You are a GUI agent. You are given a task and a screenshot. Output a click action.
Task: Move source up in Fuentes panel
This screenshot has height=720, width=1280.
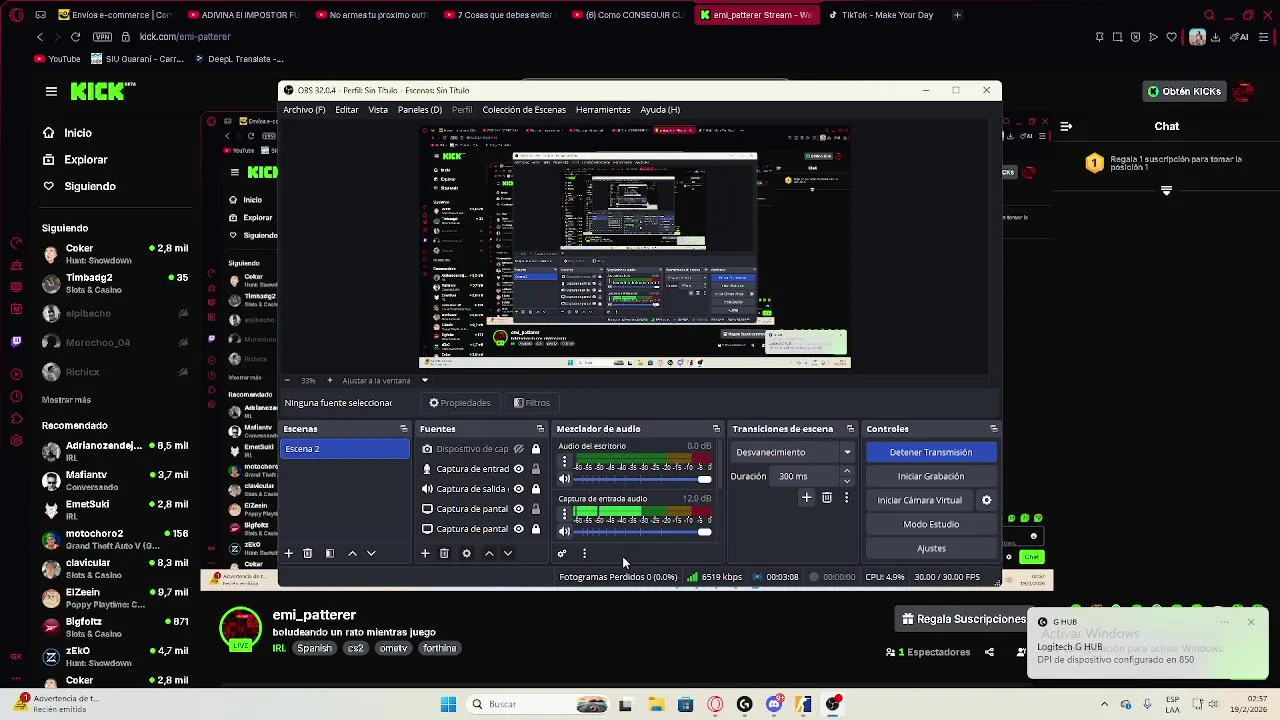(489, 553)
